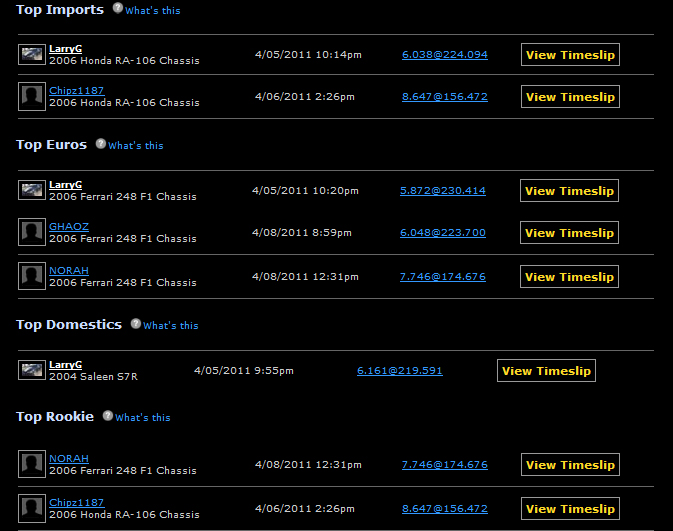
Task: Open Chipz1187's avatar in Top Imports
Action: (32, 96)
